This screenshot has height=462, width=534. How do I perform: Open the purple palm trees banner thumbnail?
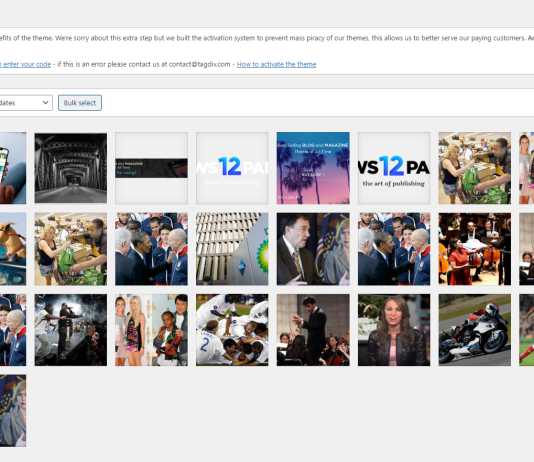[x=313, y=168]
